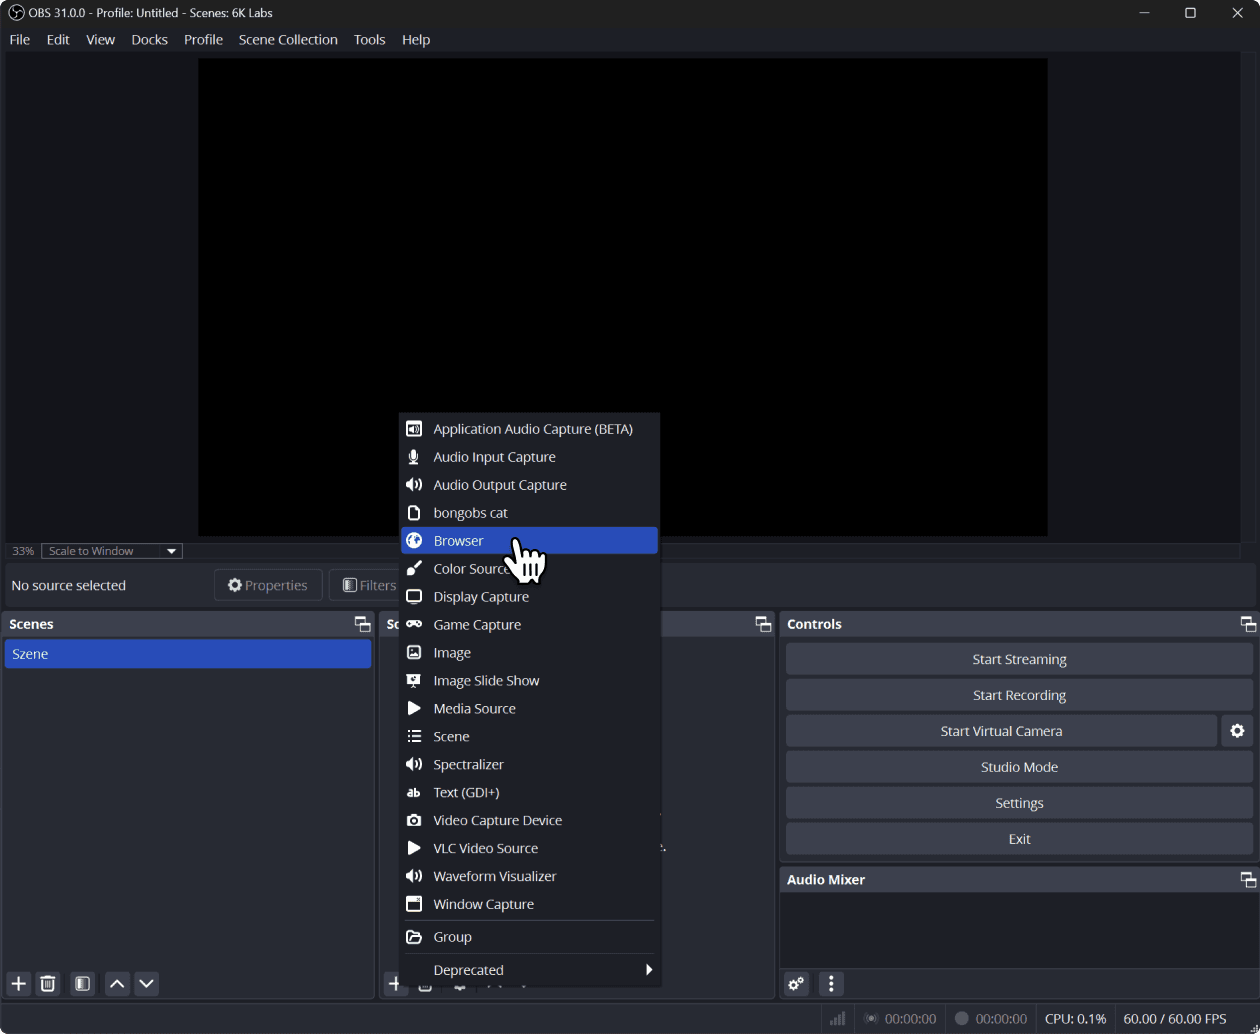Screen dimensions: 1260x1034
Task: Open the scene filters icon in Scenes panel
Action: point(83,984)
